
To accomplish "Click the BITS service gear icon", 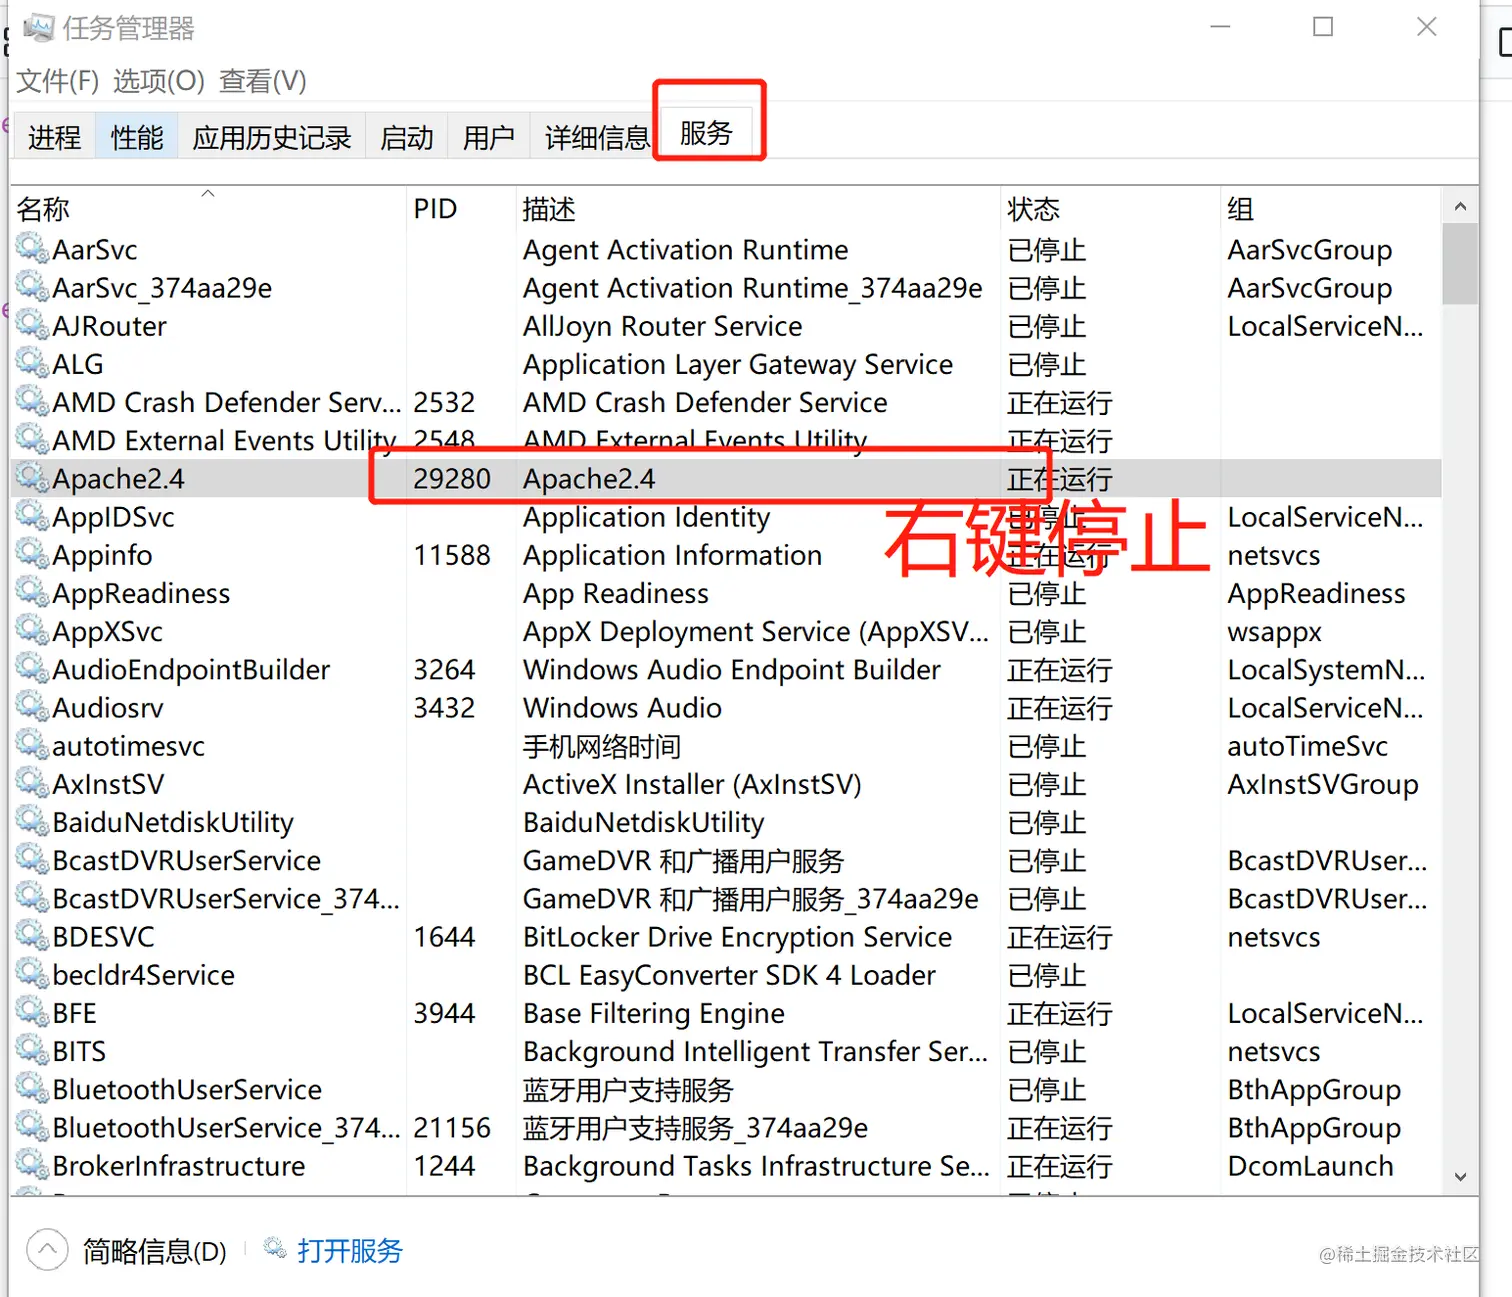I will tap(32, 1050).
